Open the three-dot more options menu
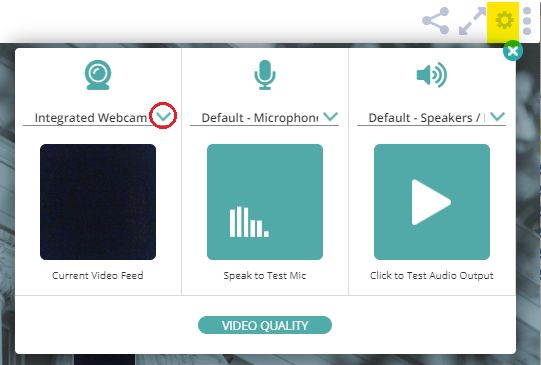541x365 pixels. pos(527,21)
